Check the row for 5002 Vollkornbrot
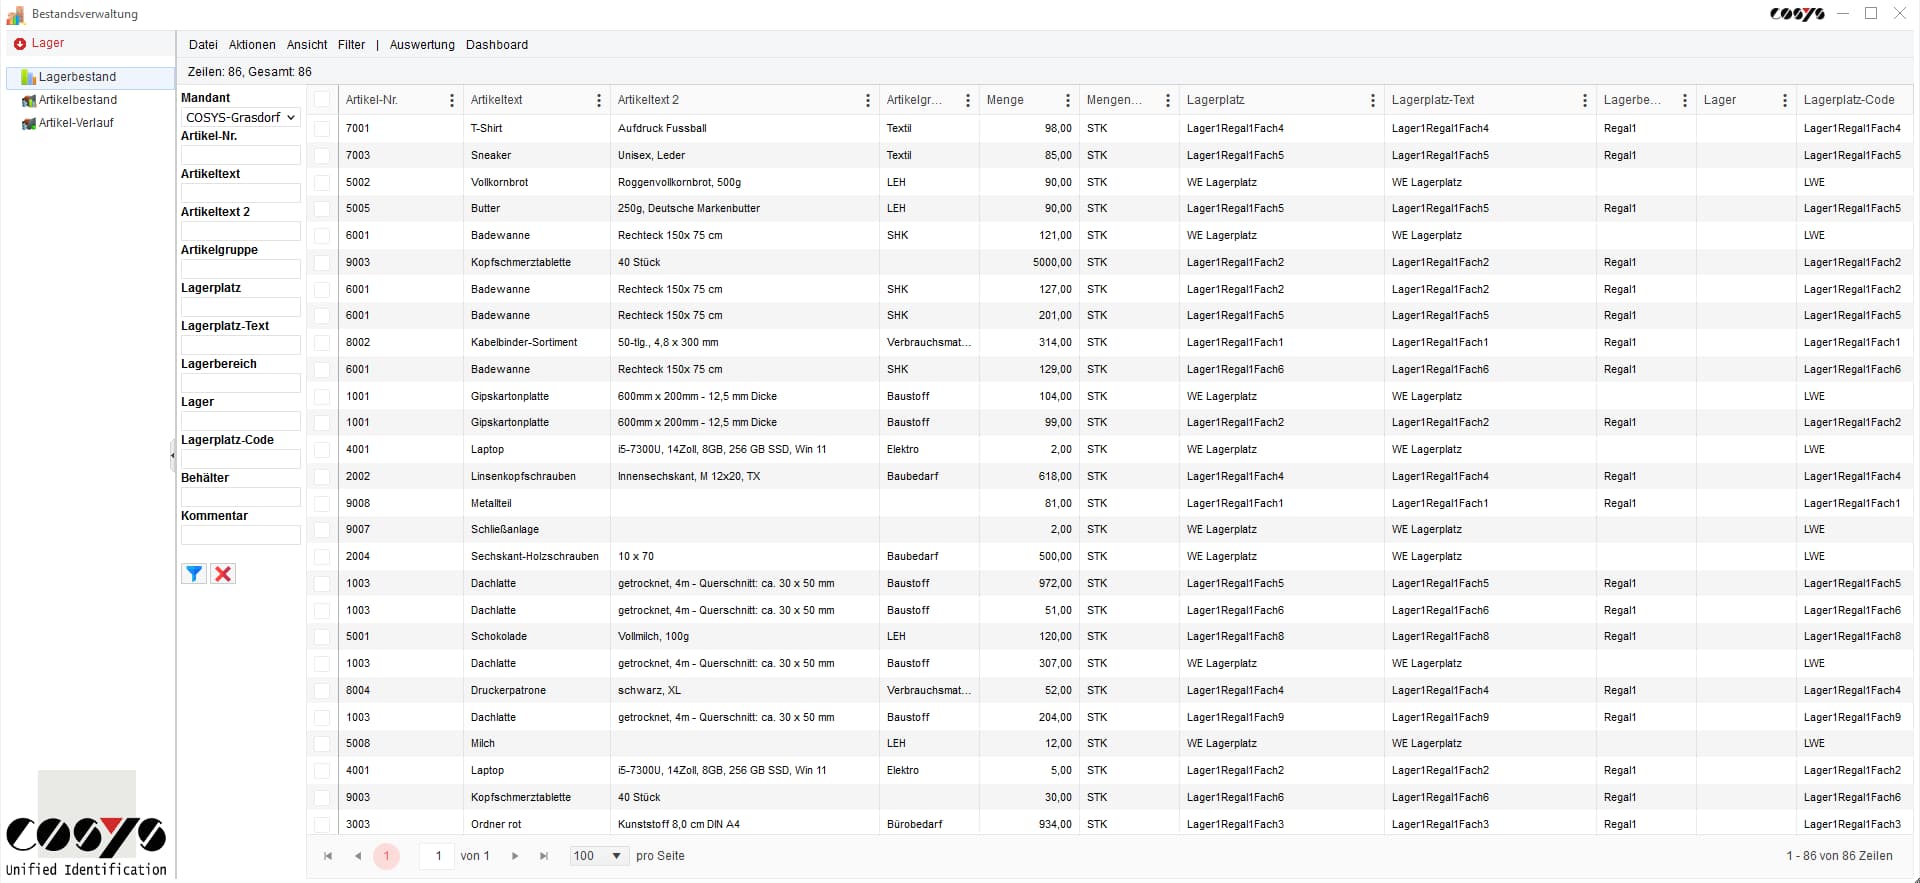This screenshot has width=1920, height=883. coord(322,183)
